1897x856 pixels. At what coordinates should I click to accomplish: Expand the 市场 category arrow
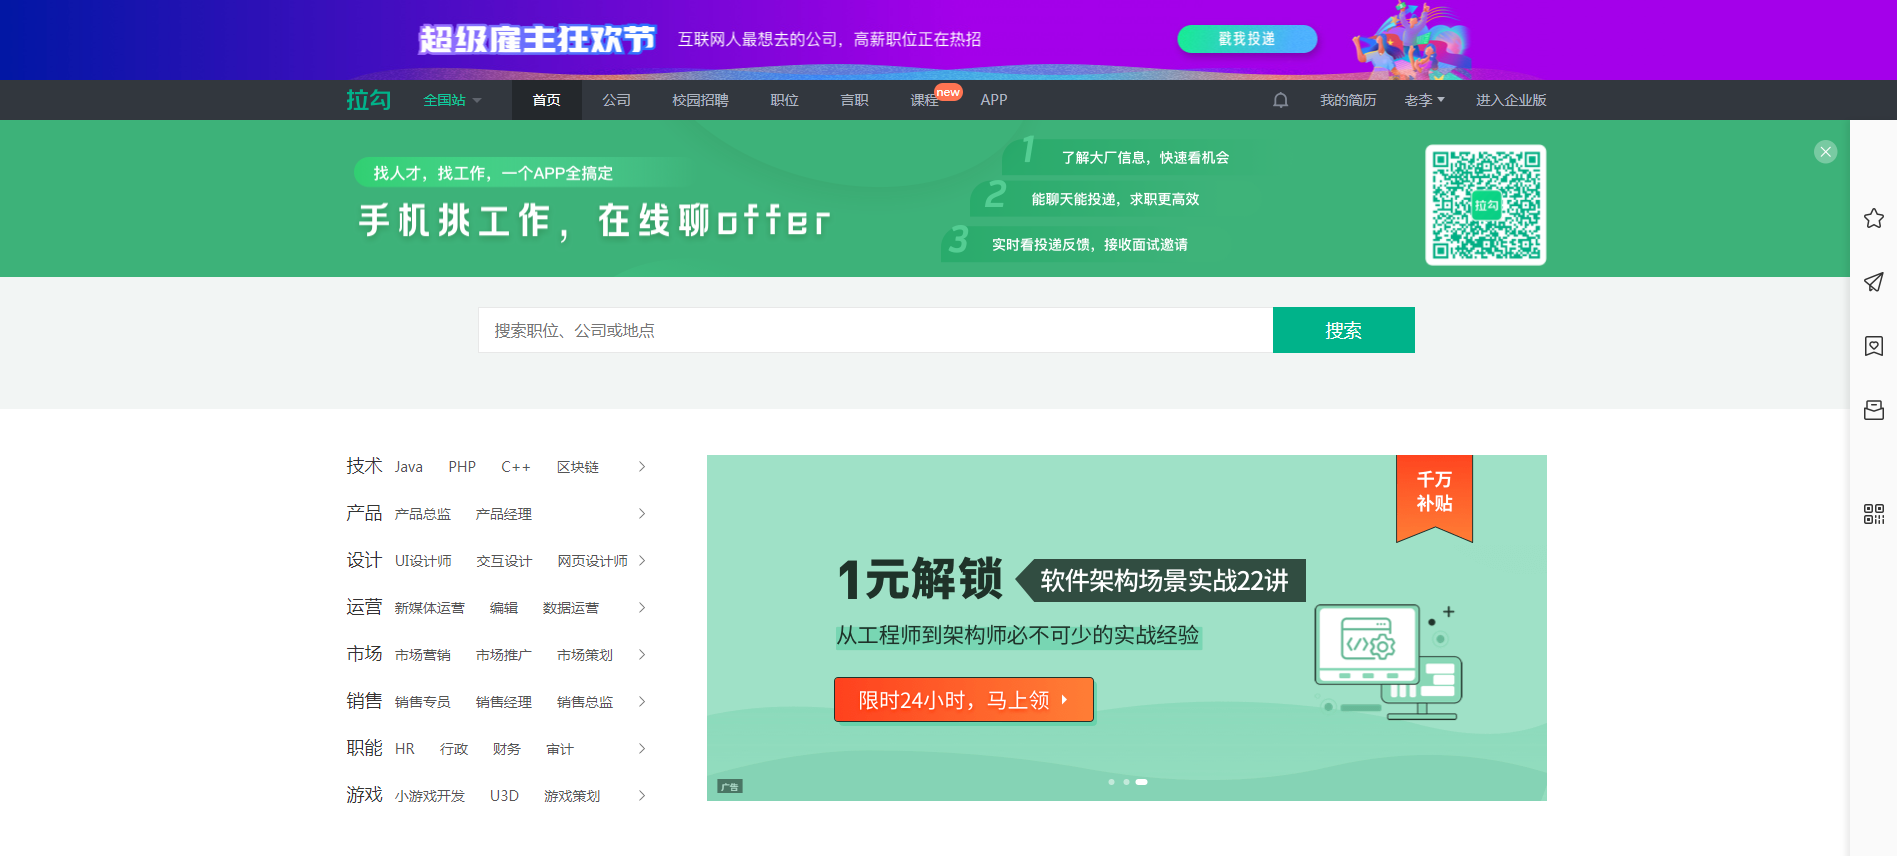tap(642, 655)
